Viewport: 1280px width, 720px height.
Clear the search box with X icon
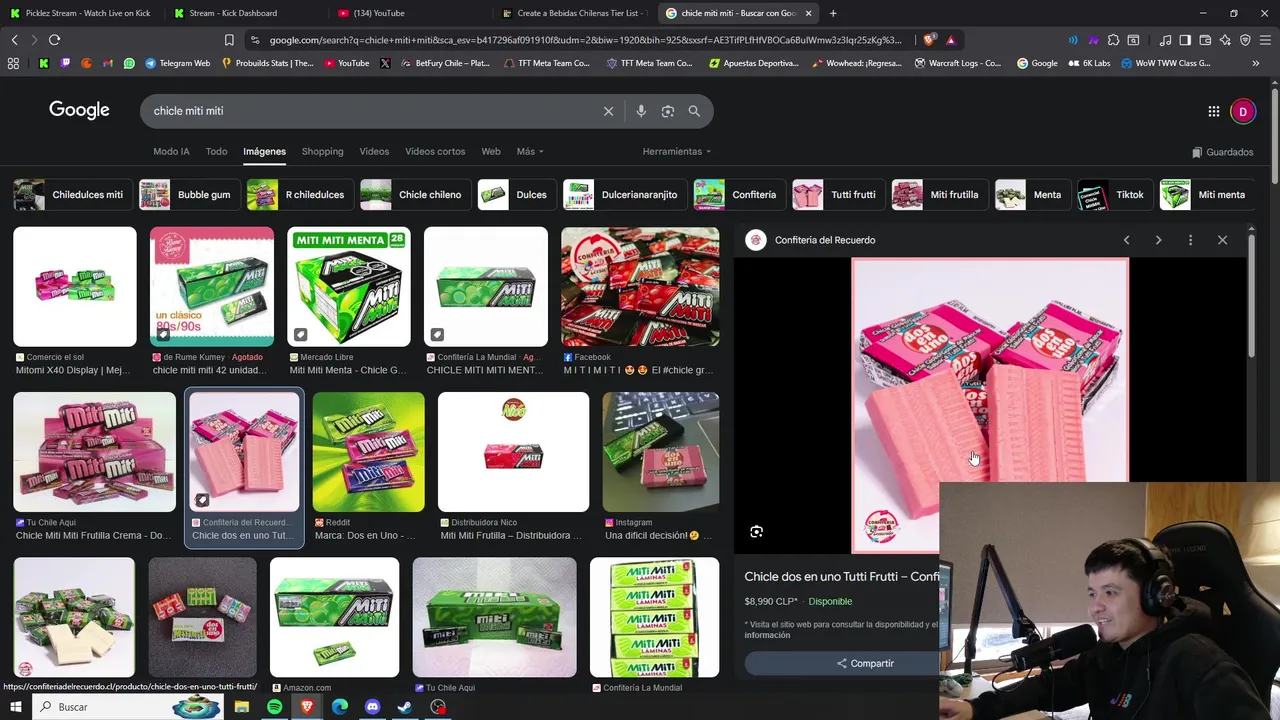(x=608, y=111)
